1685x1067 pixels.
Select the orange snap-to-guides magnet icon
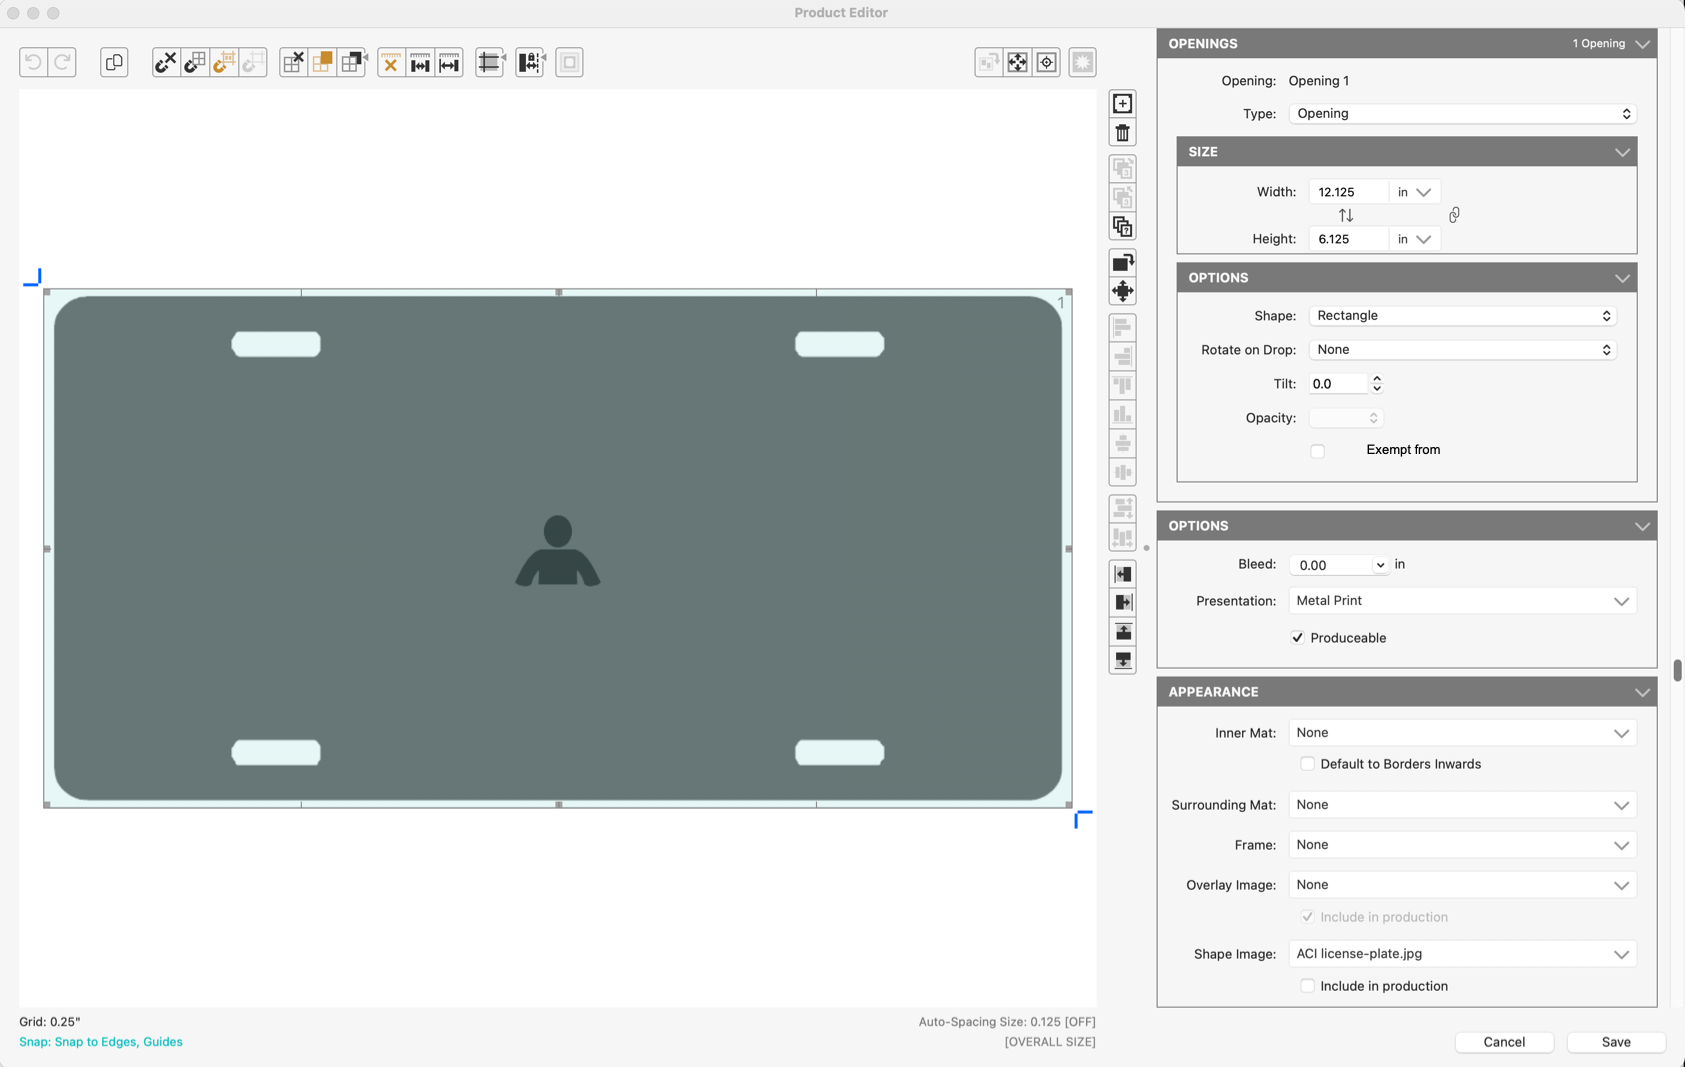tap(224, 62)
